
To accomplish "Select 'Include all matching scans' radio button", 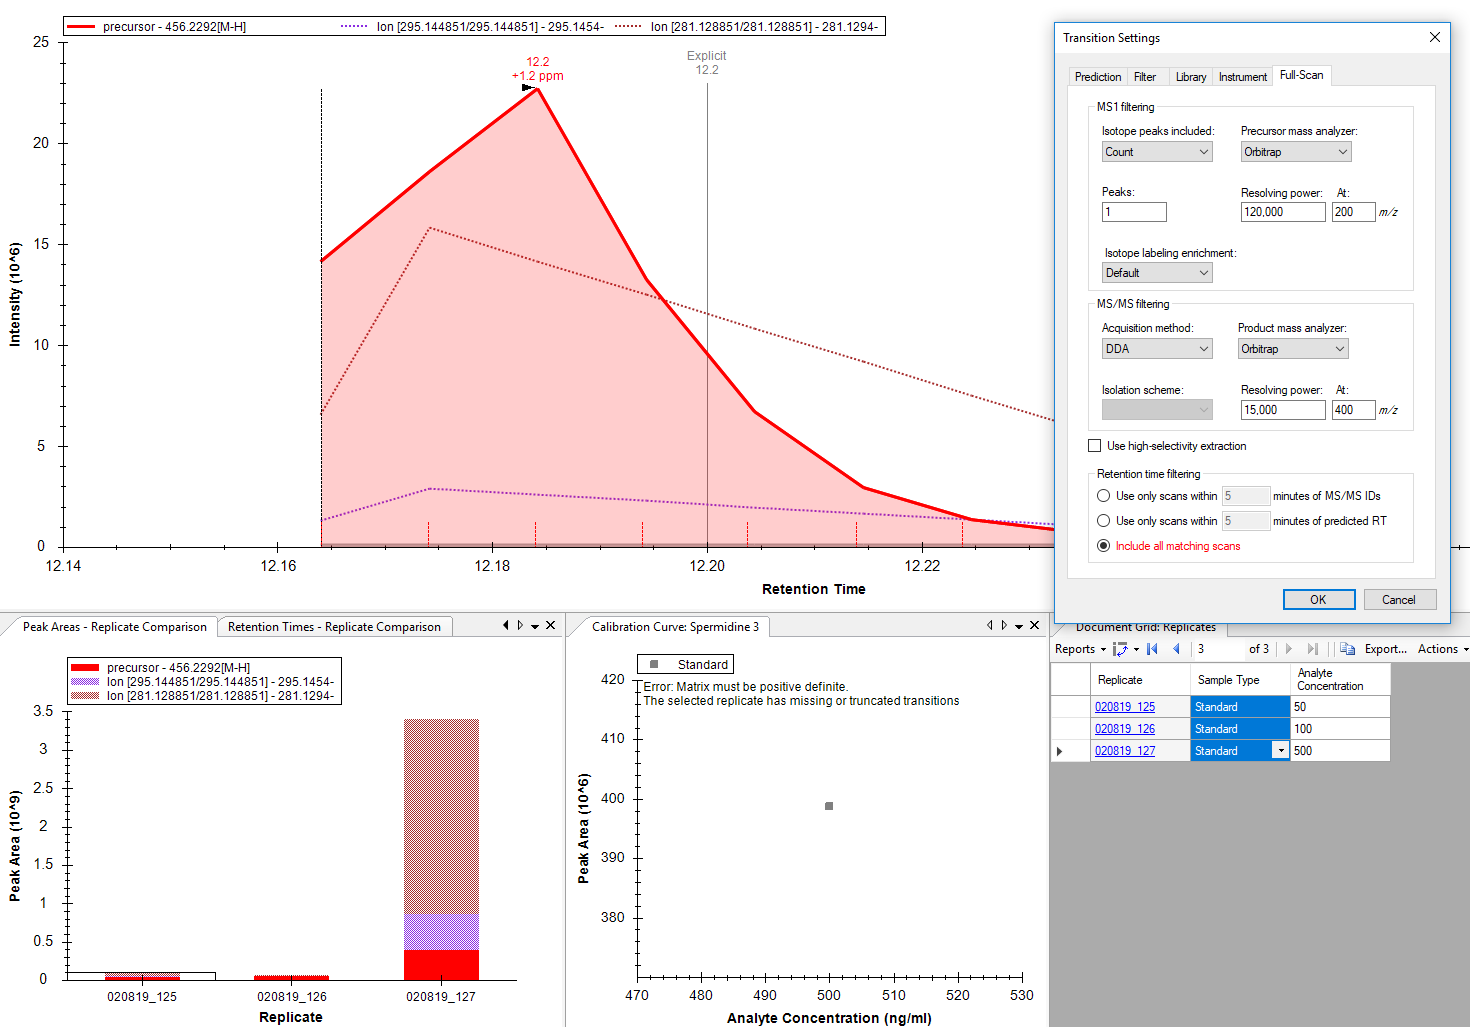I will [x=1103, y=546].
